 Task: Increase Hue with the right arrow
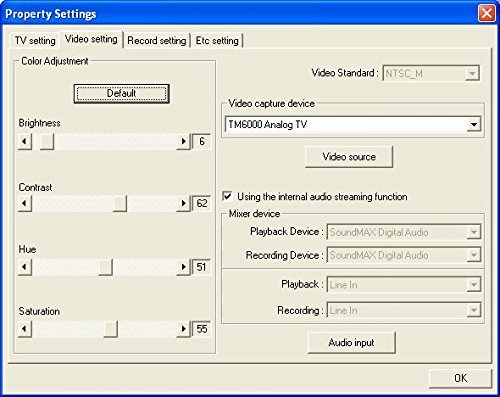(x=183, y=267)
